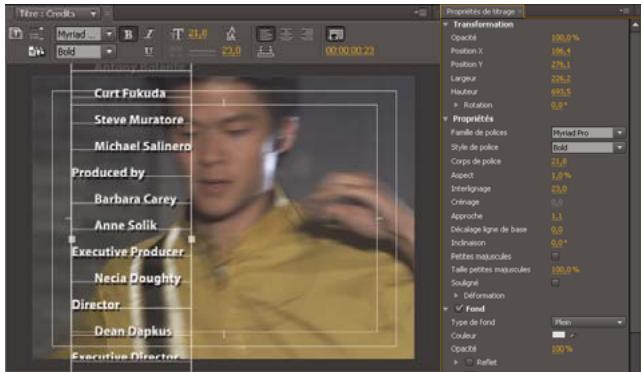The image size is (642, 373).
Task: Toggle Underline text formatting button
Action: 149,51
